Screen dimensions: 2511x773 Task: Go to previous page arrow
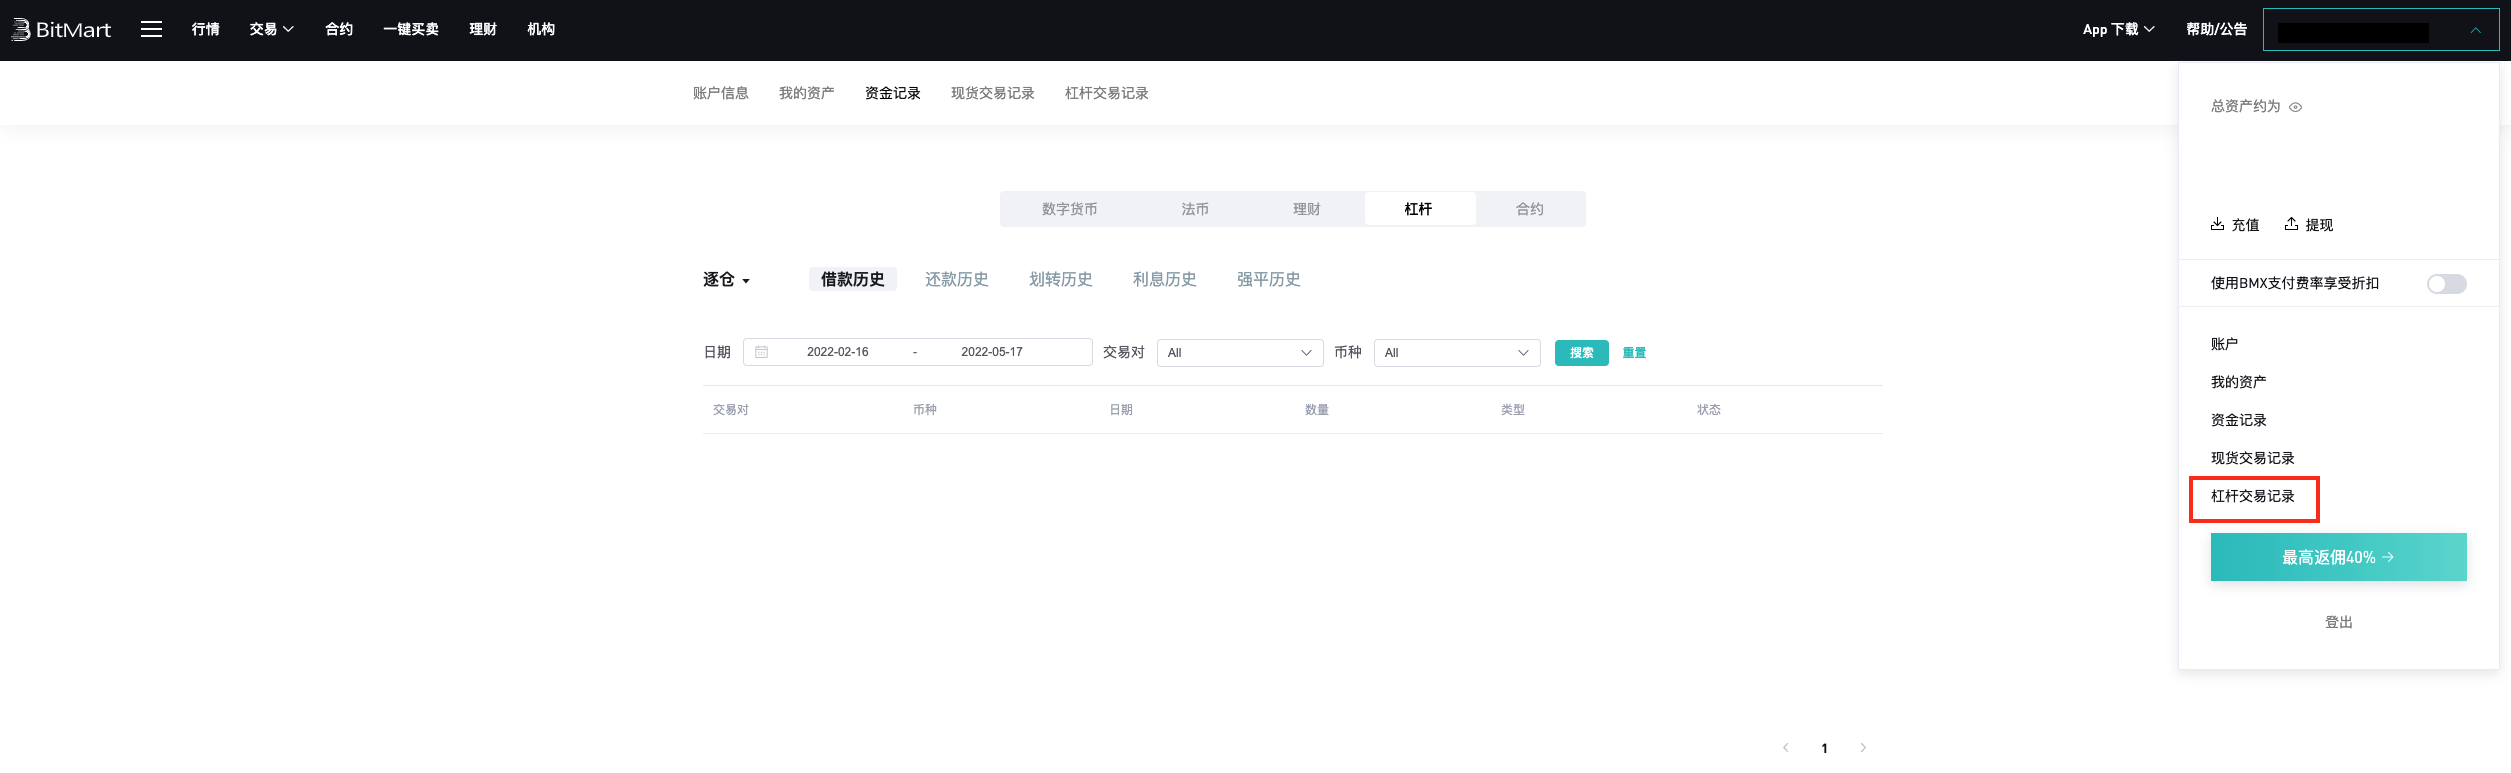(1785, 747)
